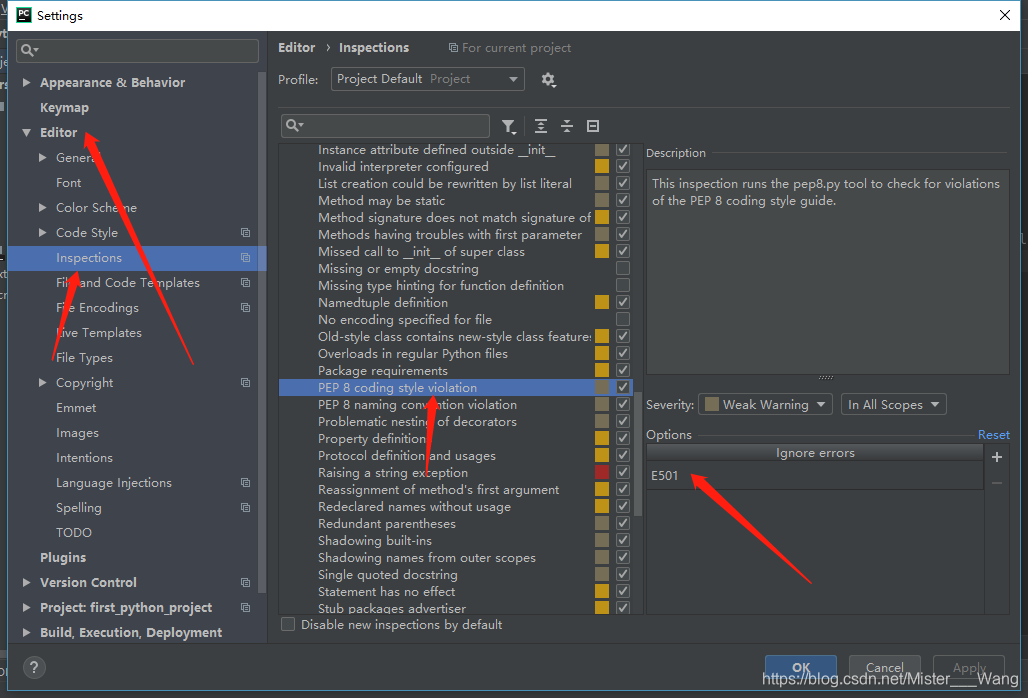The width and height of the screenshot is (1028, 698).
Task: Expand the Appearance & Behavior section
Action: (x=25, y=82)
